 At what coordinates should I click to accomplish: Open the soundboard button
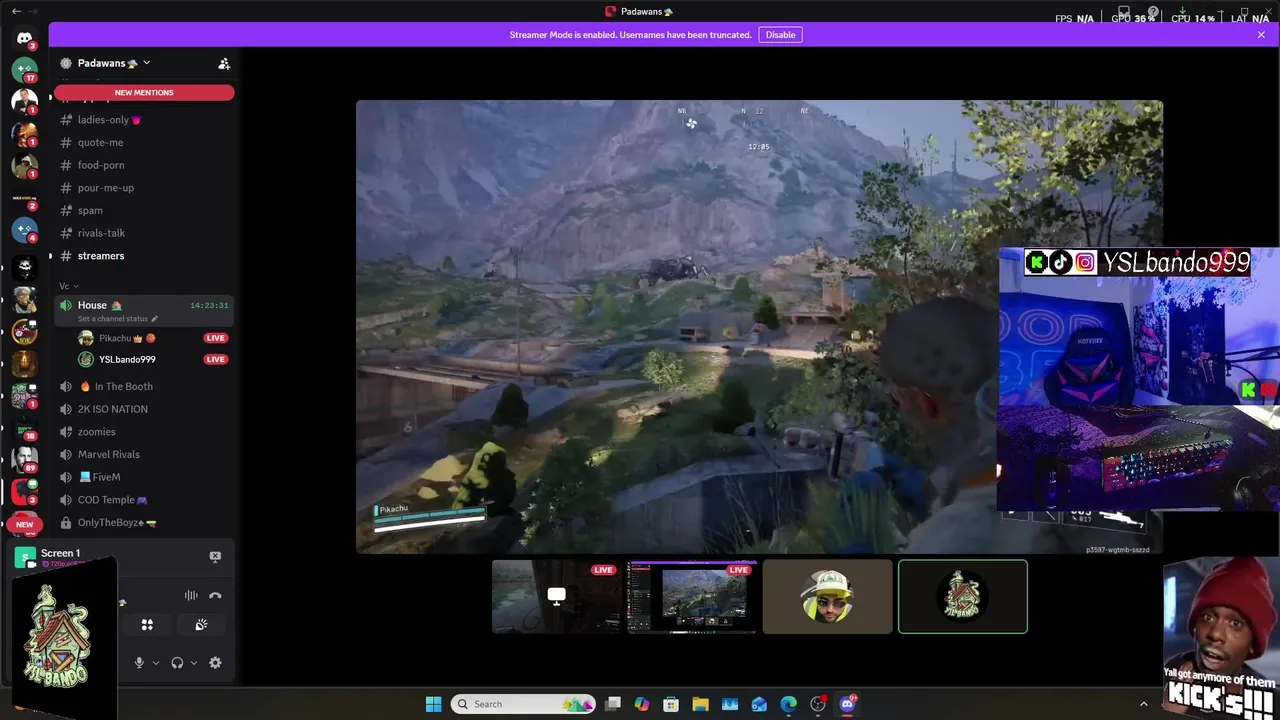tap(201, 624)
